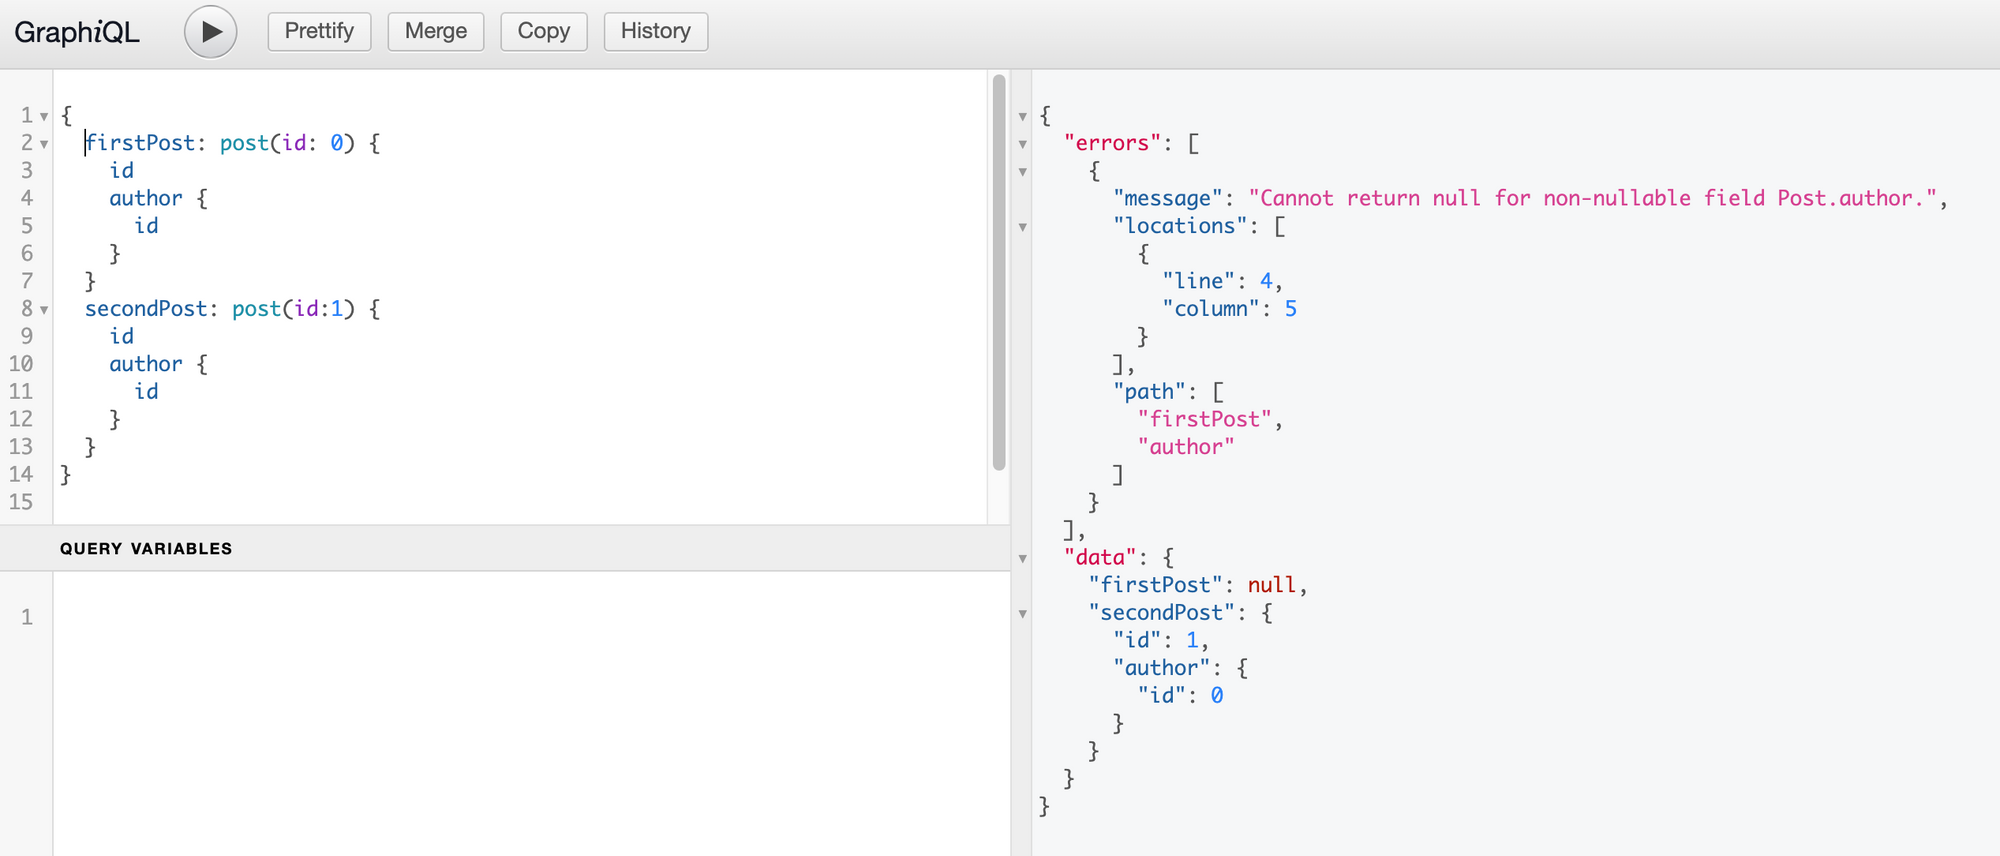2000x856 pixels.
Task: Open the History panel
Action: coord(655,31)
